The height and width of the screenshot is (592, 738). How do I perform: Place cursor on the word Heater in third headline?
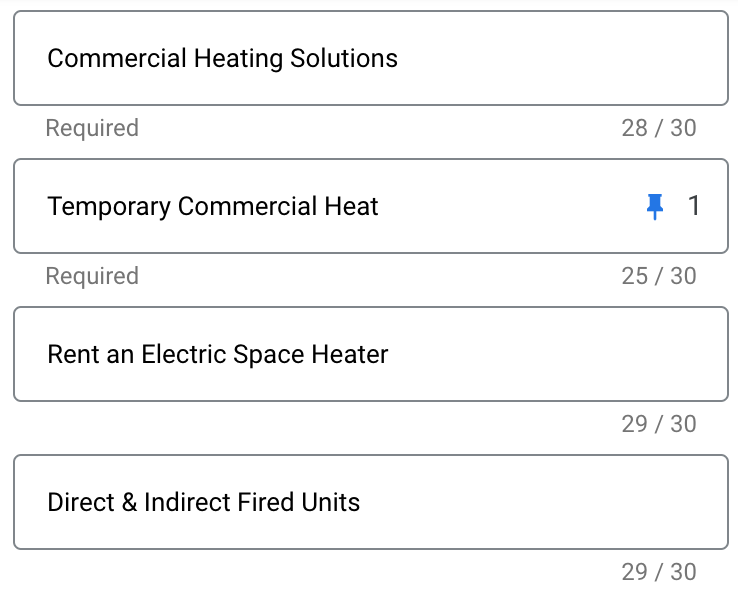tap(350, 354)
